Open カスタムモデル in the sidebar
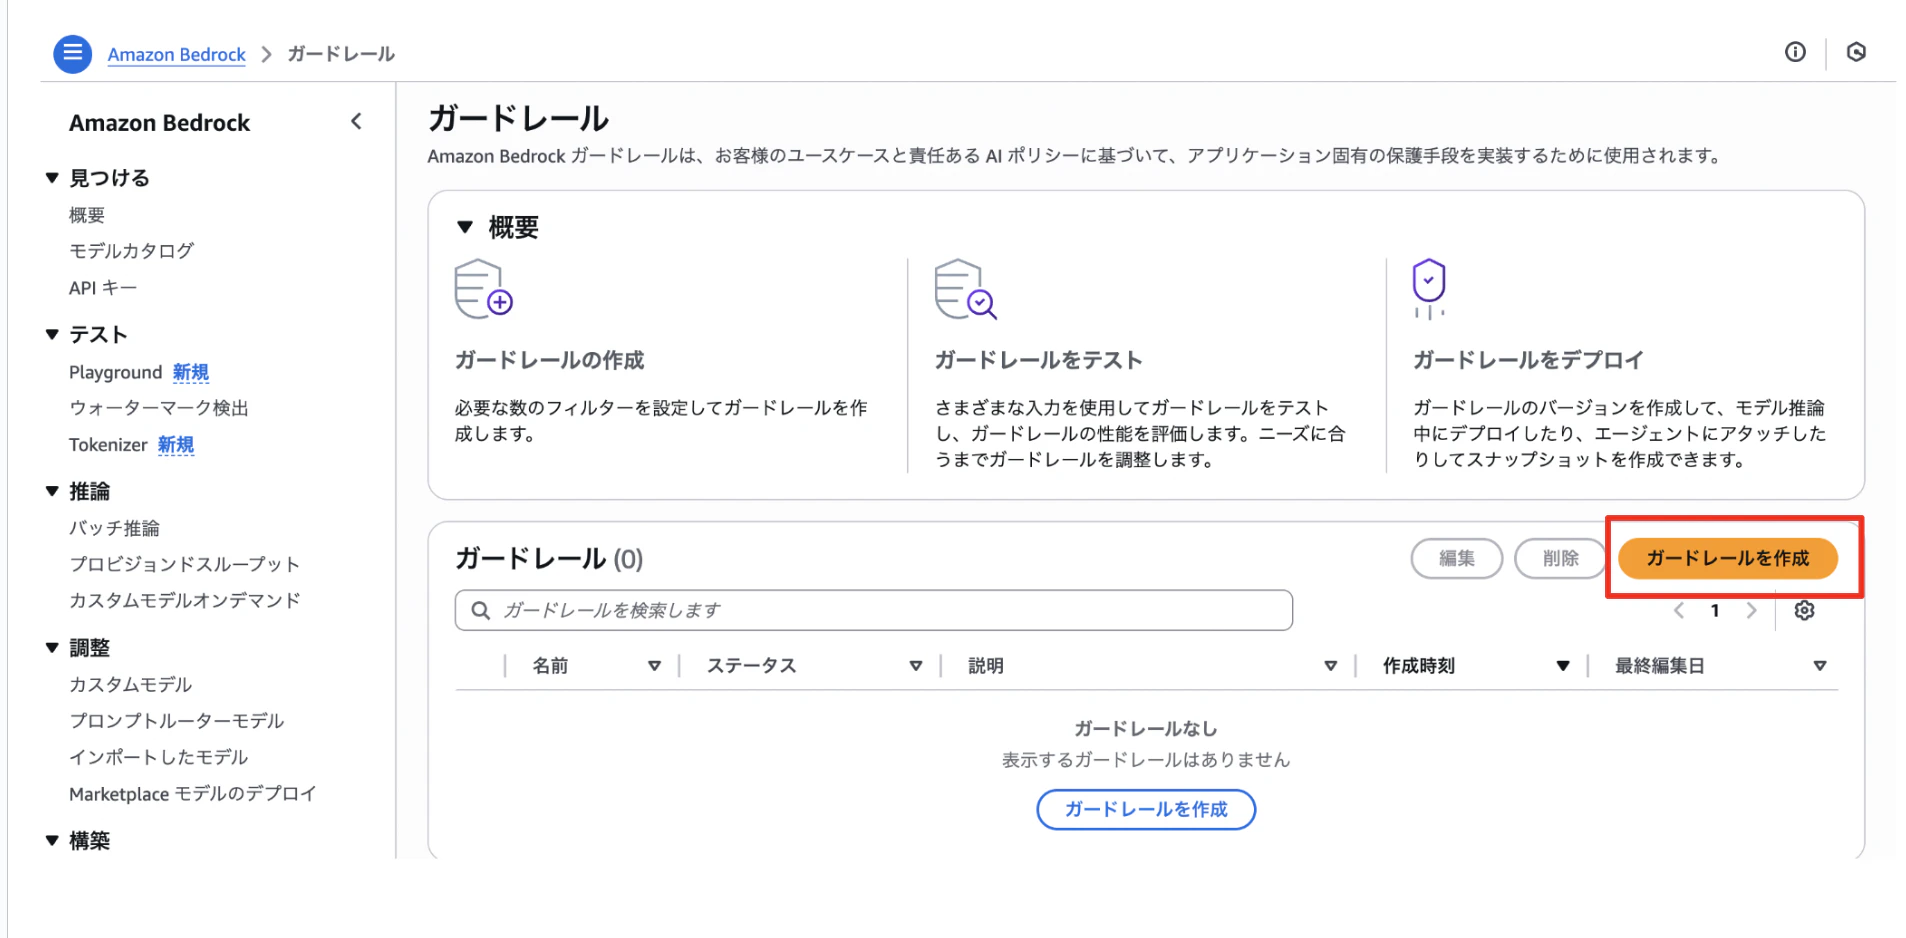Viewport: 1906px width, 938px height. tap(130, 684)
